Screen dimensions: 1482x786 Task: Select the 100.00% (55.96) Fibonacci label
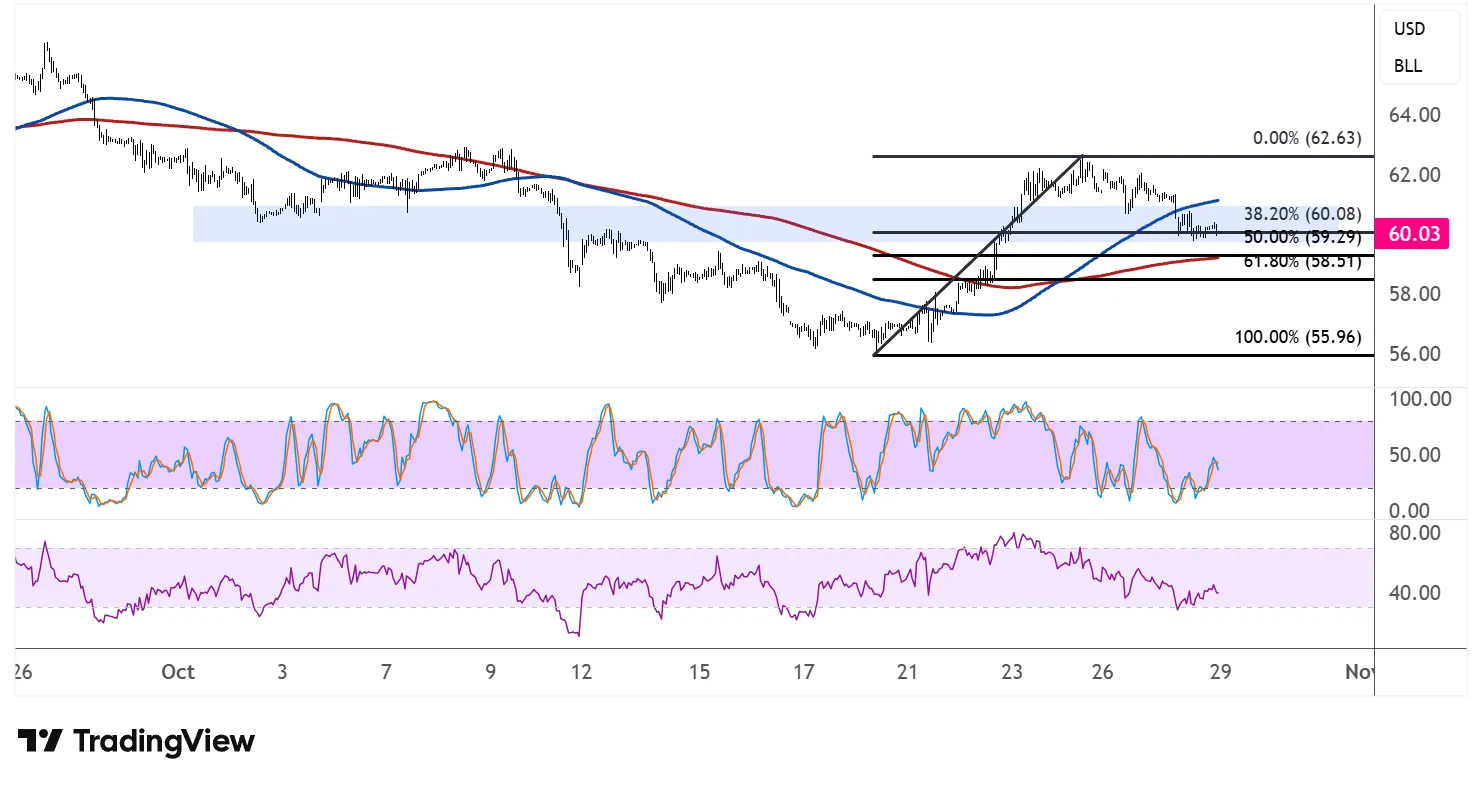(x=1298, y=337)
